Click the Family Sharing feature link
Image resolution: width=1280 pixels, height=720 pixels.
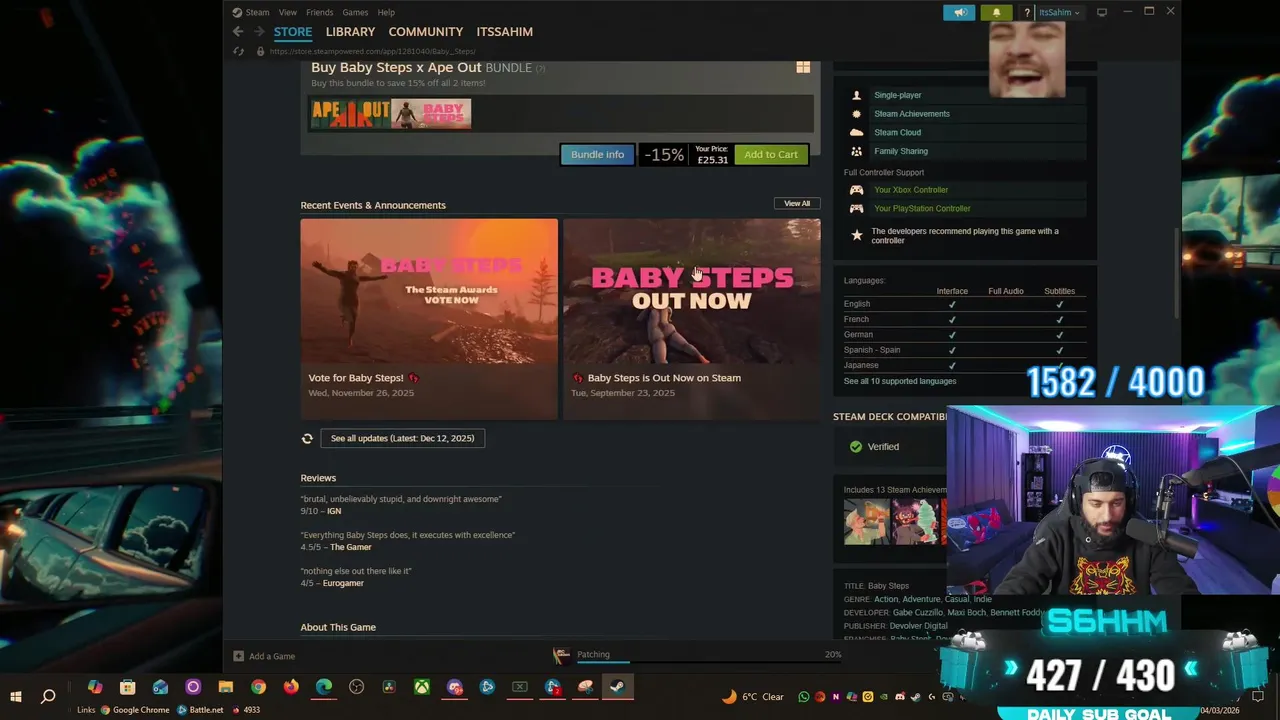[x=901, y=151]
